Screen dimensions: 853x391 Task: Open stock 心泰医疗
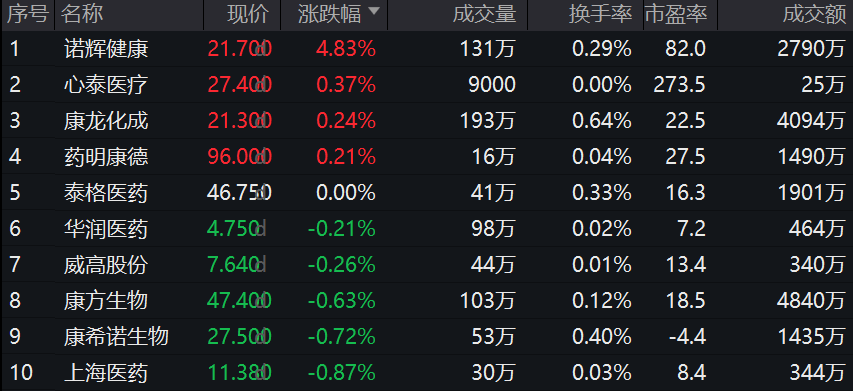(106, 85)
